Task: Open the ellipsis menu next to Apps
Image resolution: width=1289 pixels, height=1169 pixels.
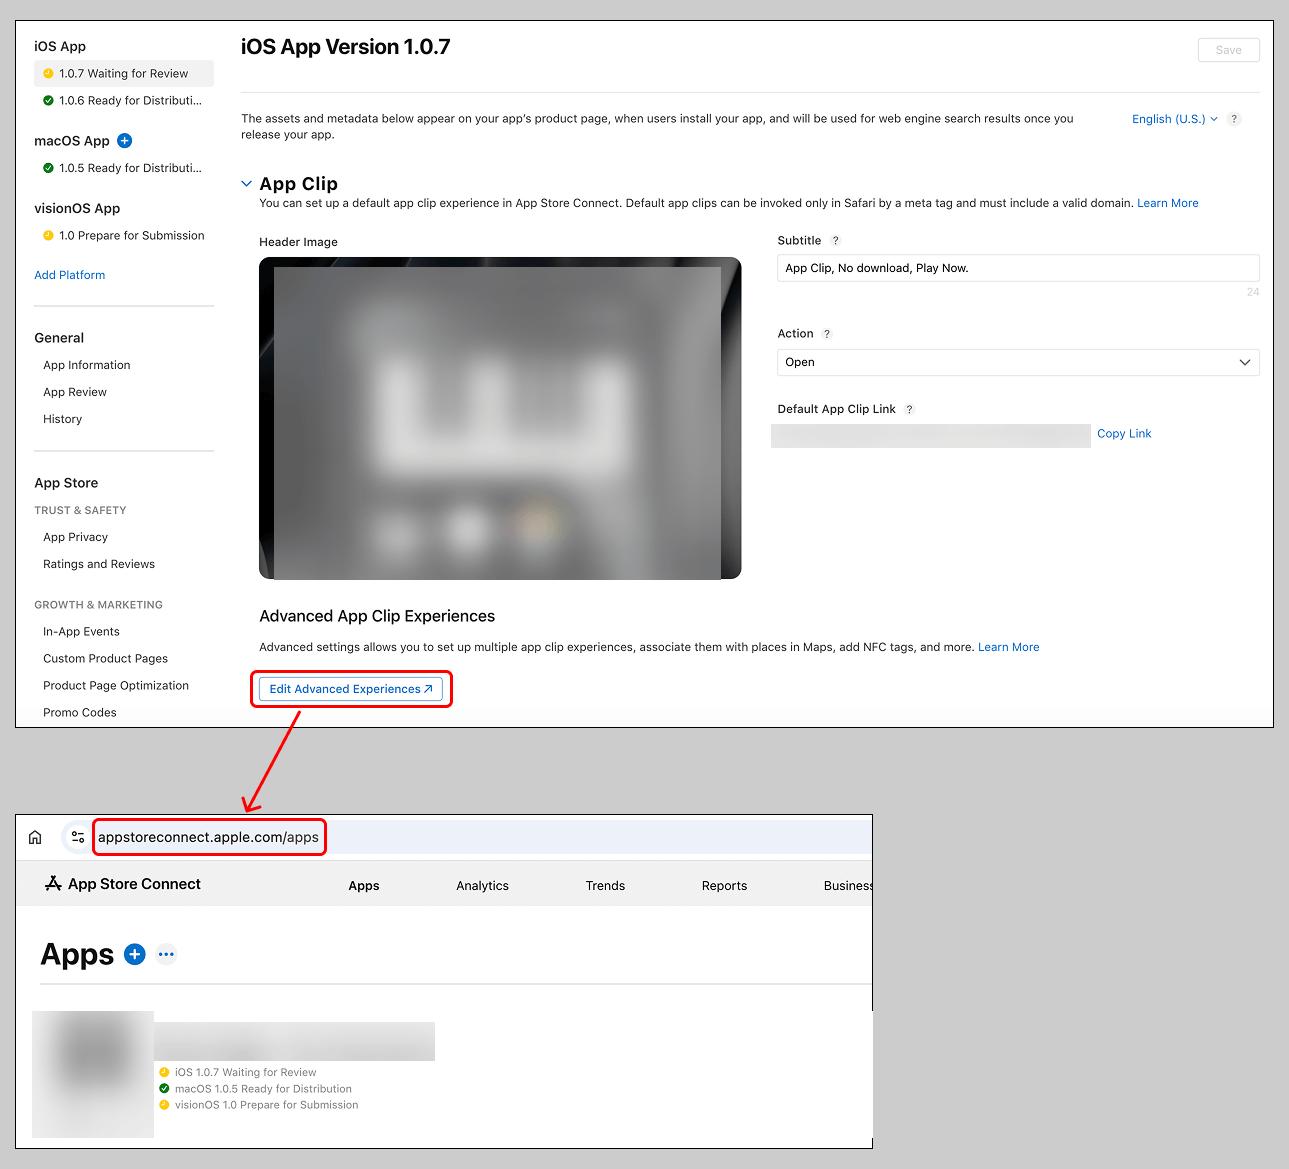Action: (x=166, y=954)
